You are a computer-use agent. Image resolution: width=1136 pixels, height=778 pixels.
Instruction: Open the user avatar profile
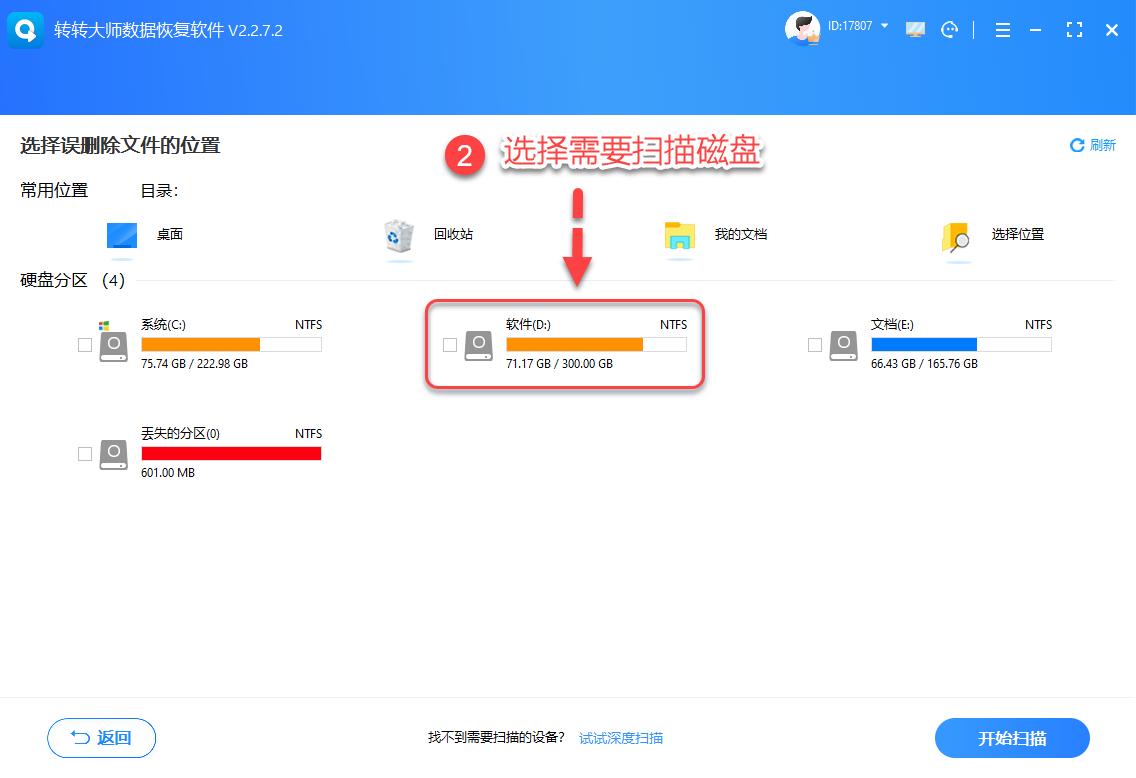(x=802, y=28)
